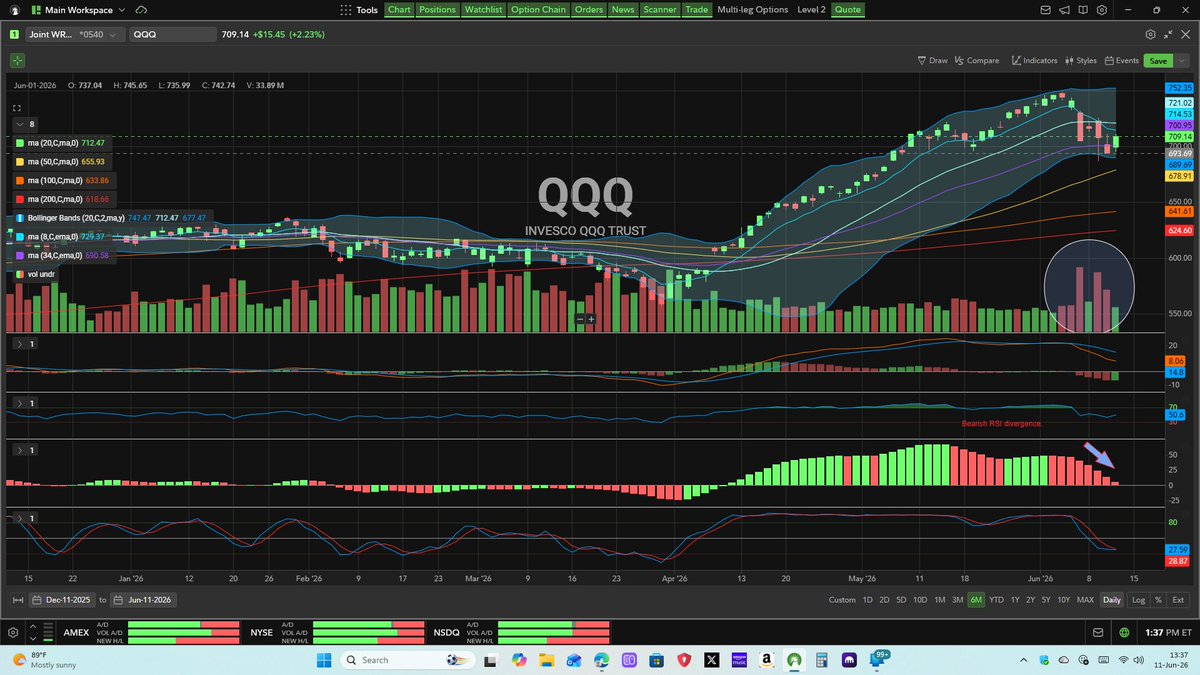Switch to the Scanner tab
This screenshot has height=675, width=1200.
(x=659, y=9)
